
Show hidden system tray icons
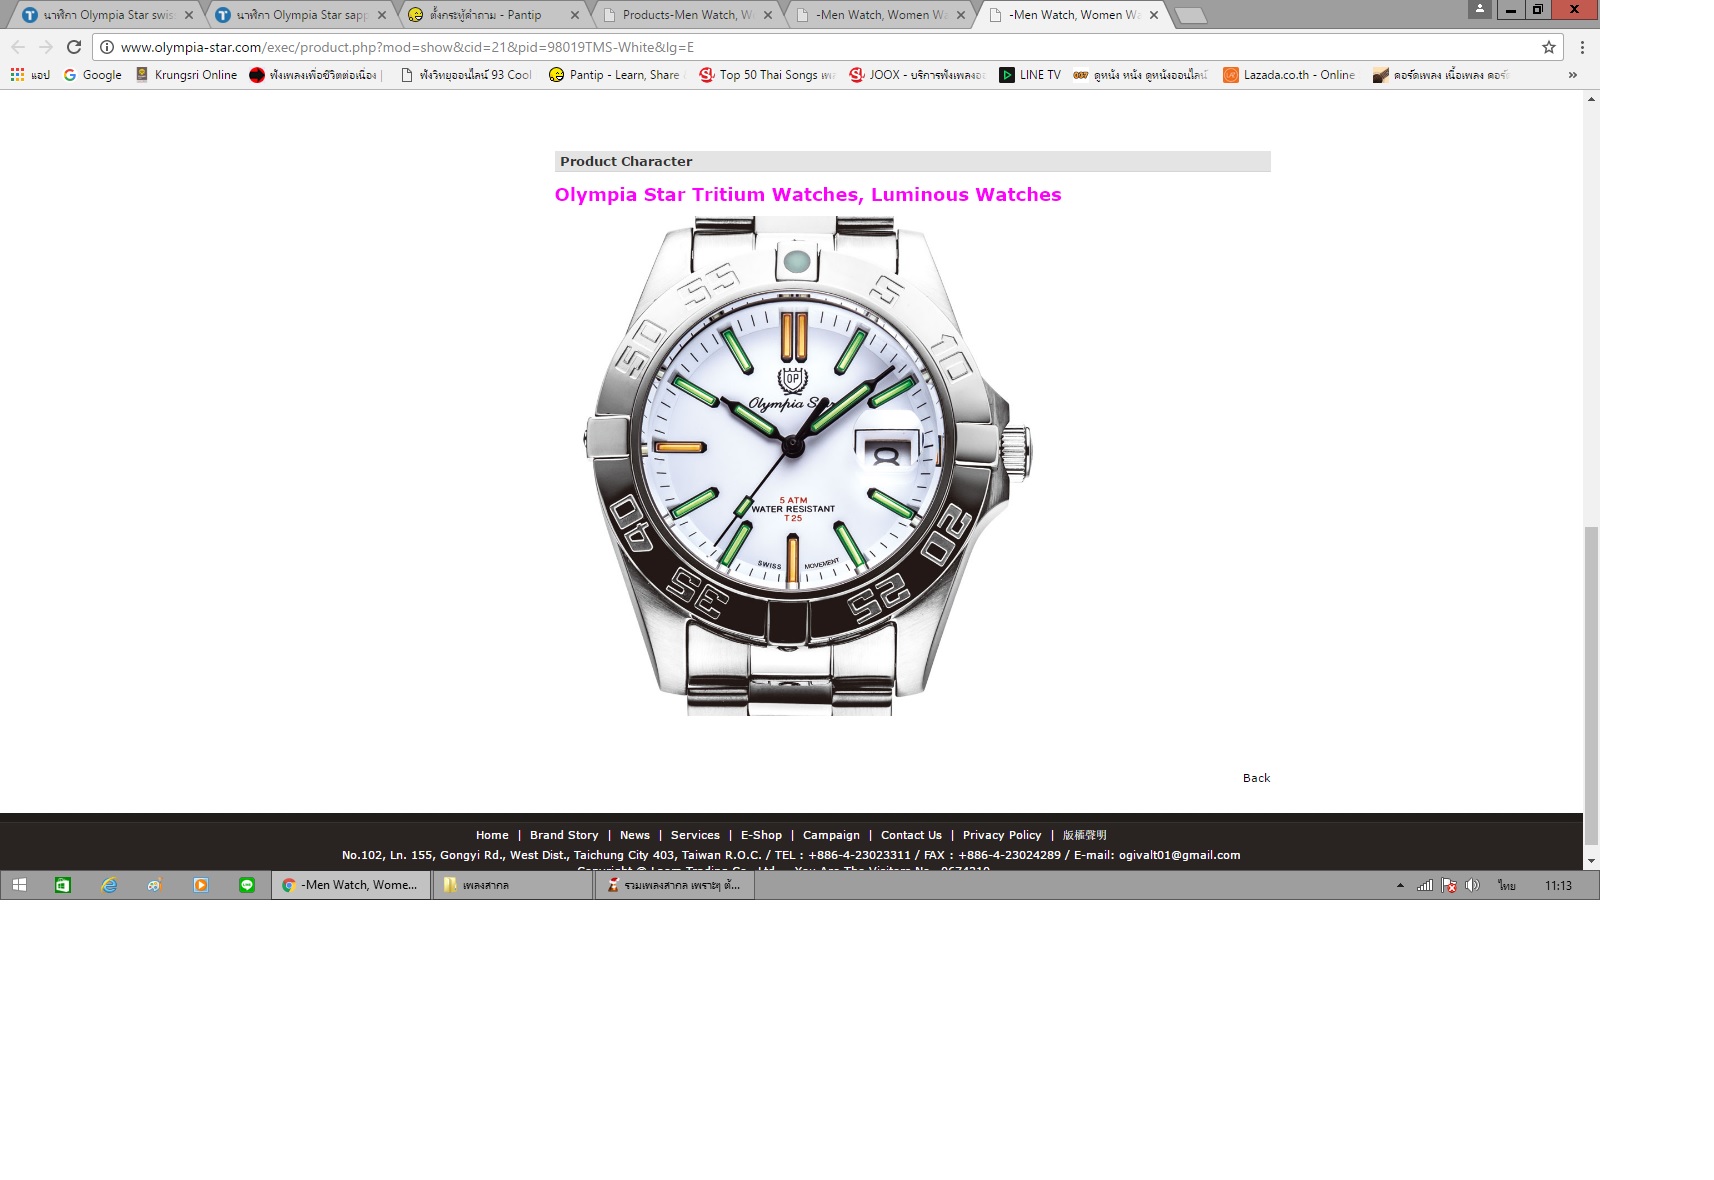[x=1400, y=885]
